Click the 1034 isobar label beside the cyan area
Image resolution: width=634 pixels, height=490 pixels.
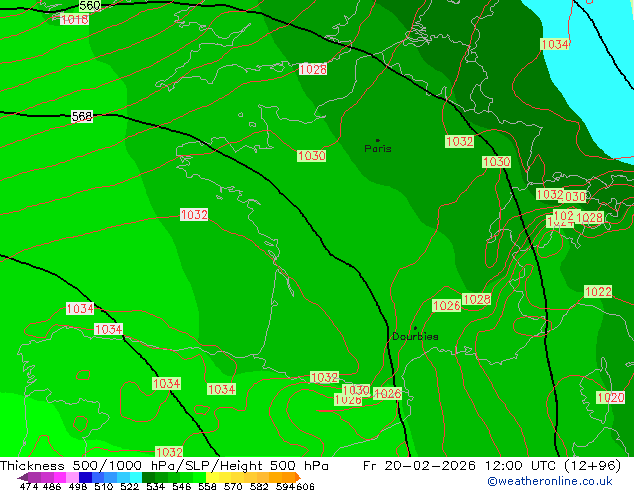click(555, 44)
